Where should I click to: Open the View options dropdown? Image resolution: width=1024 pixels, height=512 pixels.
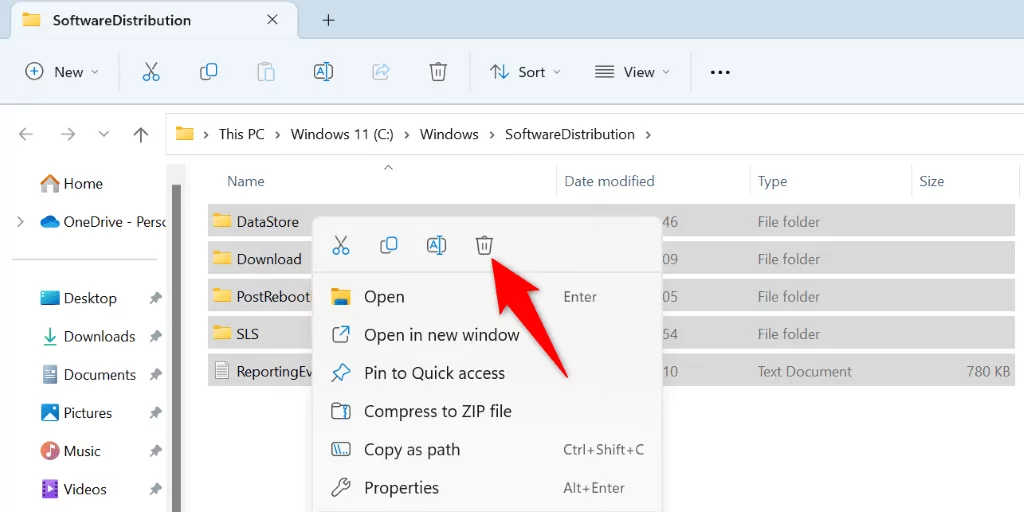point(632,72)
